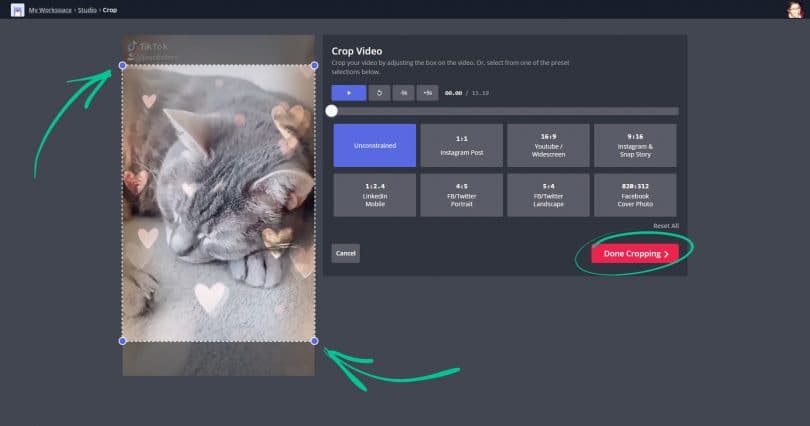Click the bottom-left crop corner handle
Image resolution: width=810 pixels, height=426 pixels.
(x=123, y=341)
